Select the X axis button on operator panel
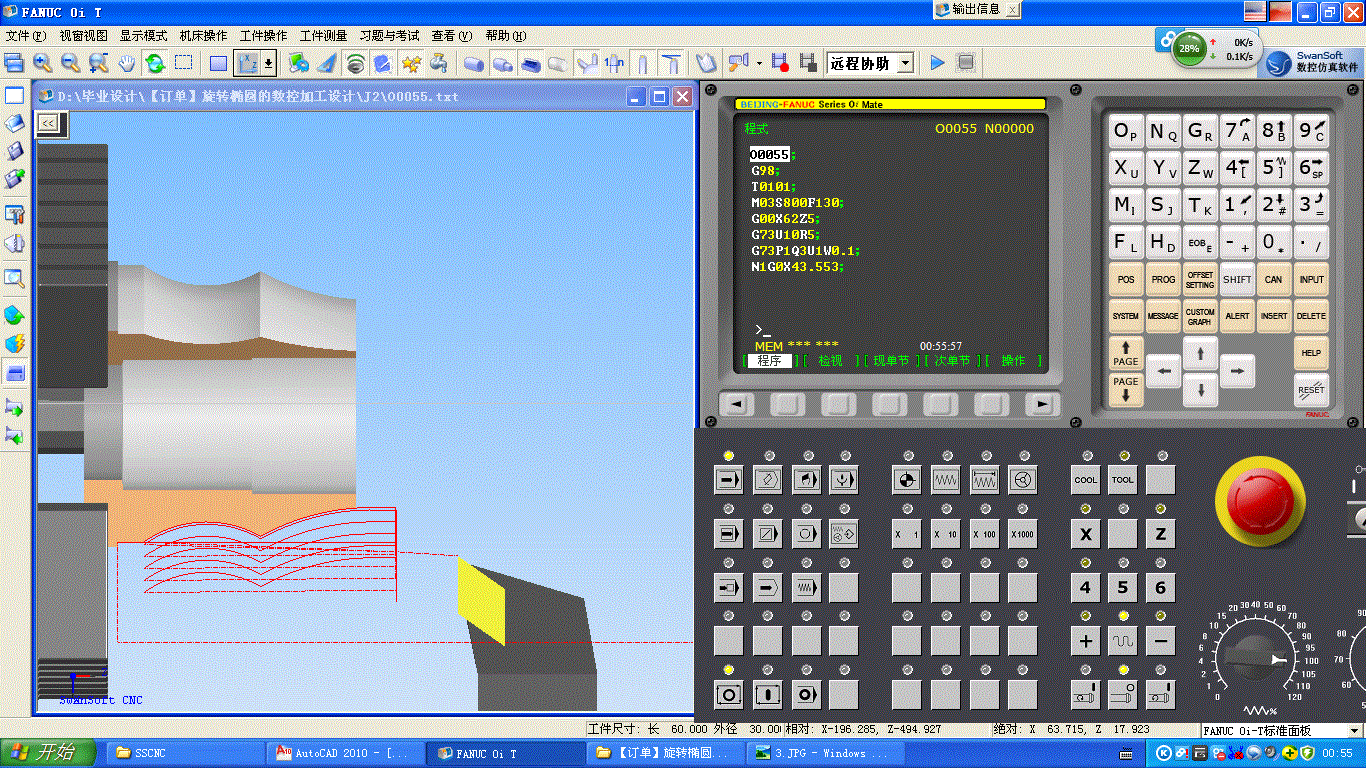Image resolution: width=1366 pixels, height=768 pixels. 1085,534
